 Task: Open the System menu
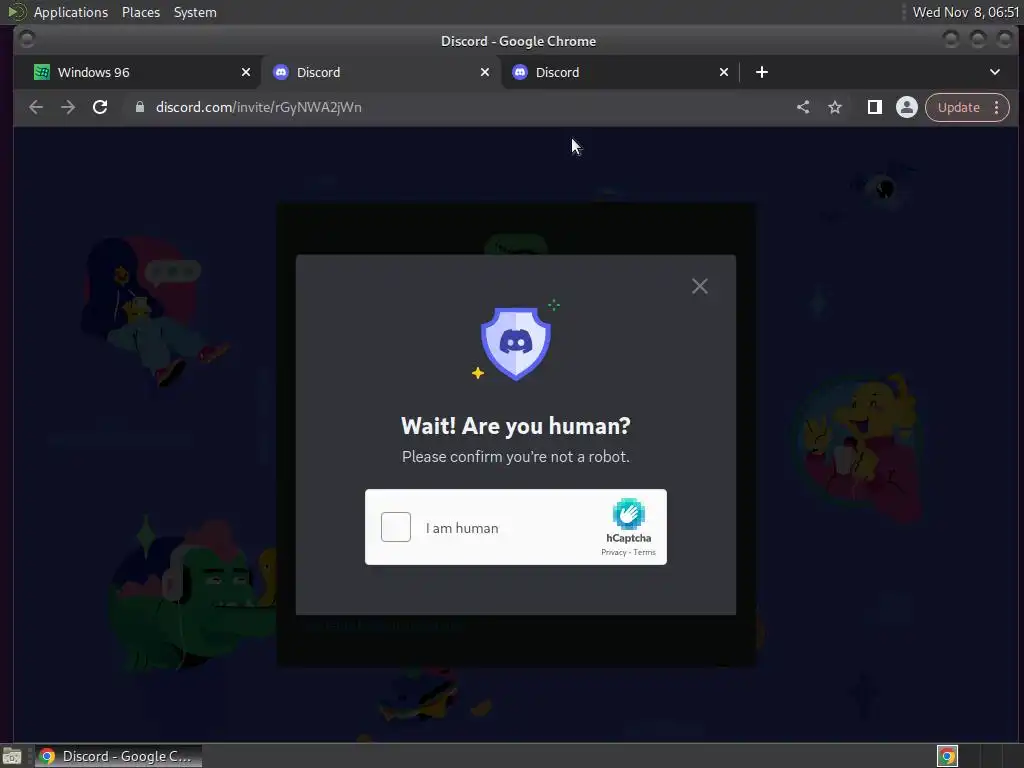click(x=195, y=12)
